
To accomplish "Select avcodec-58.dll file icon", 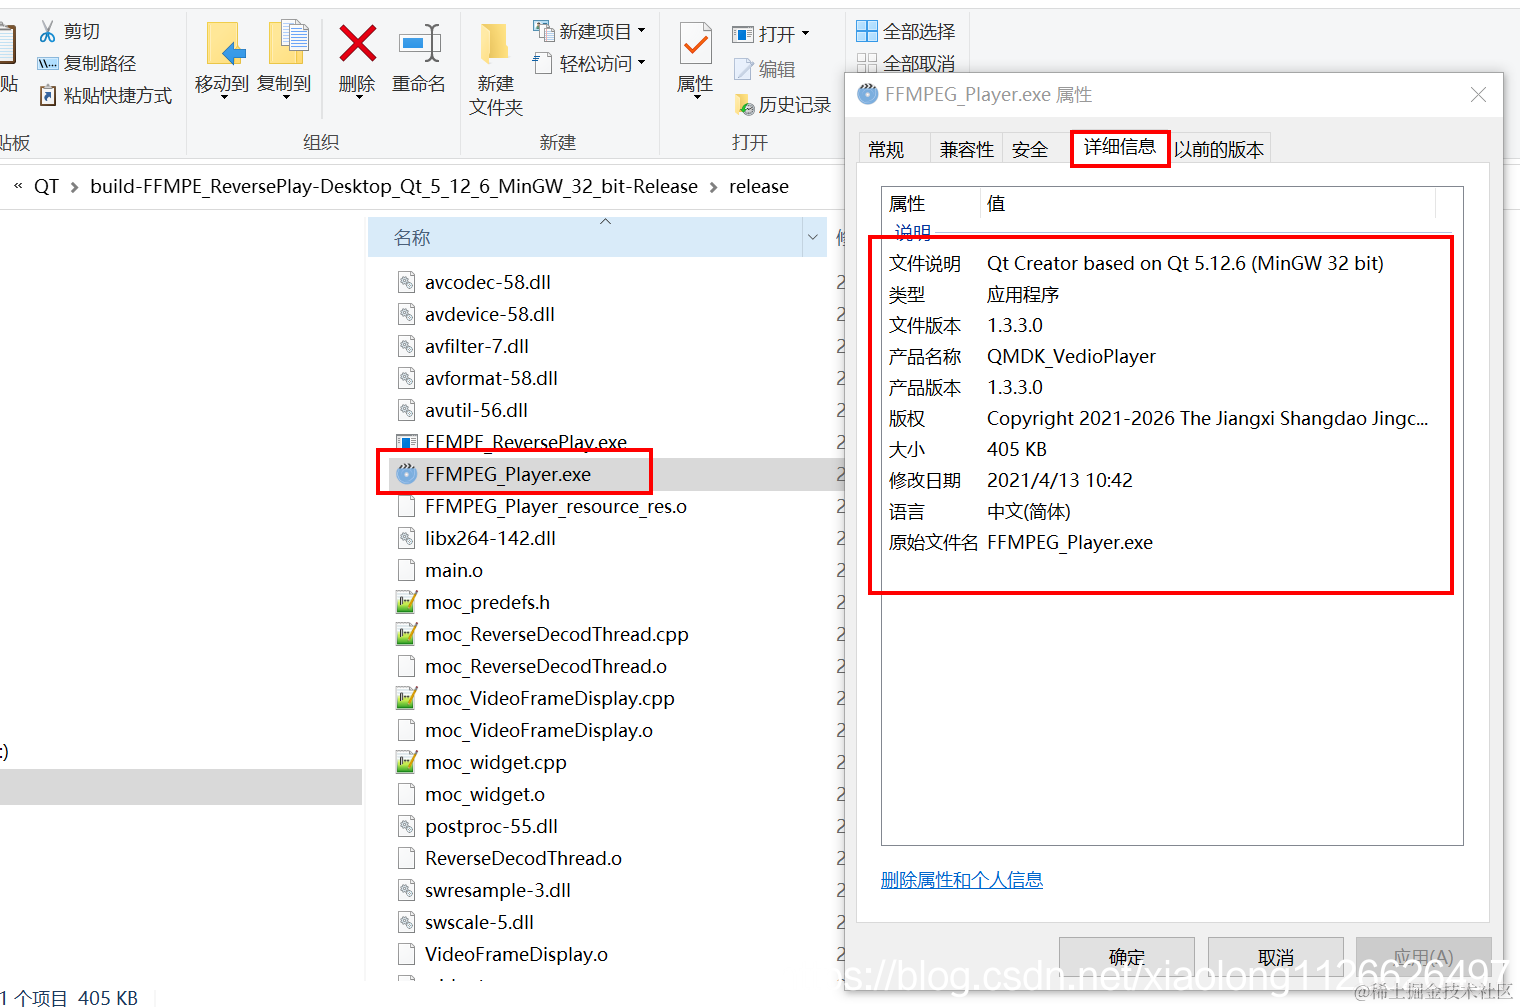I will (406, 282).
